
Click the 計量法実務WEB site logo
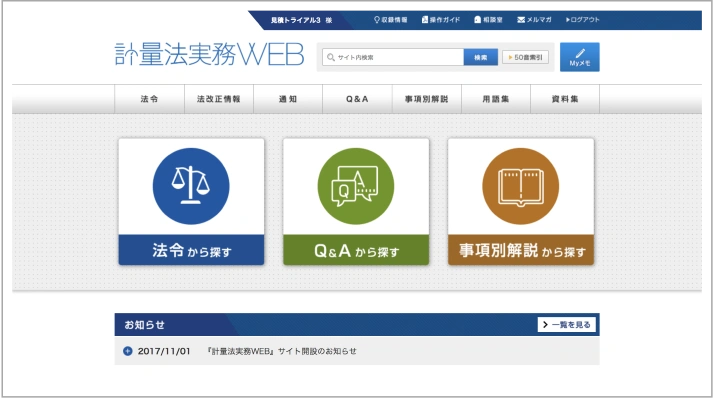tap(210, 55)
